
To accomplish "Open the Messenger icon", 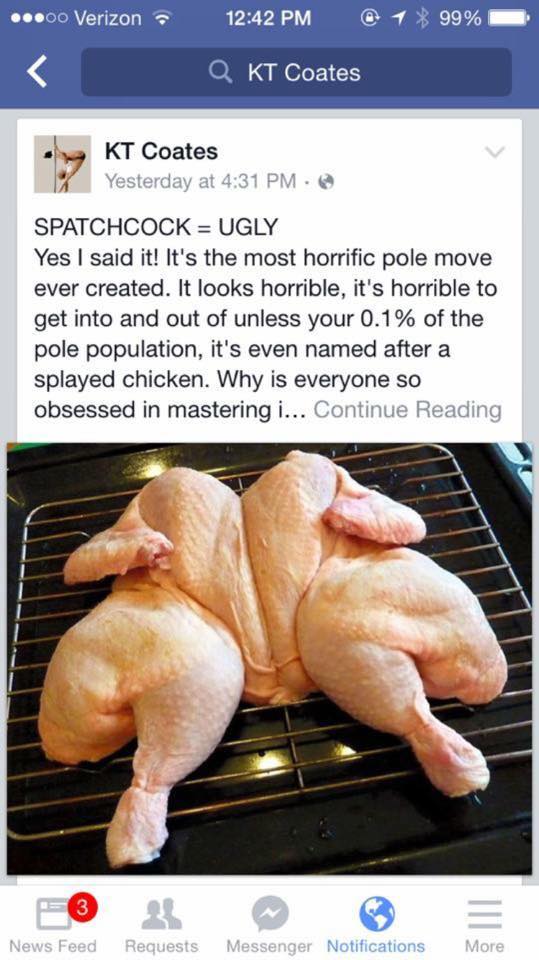I will 270,914.
